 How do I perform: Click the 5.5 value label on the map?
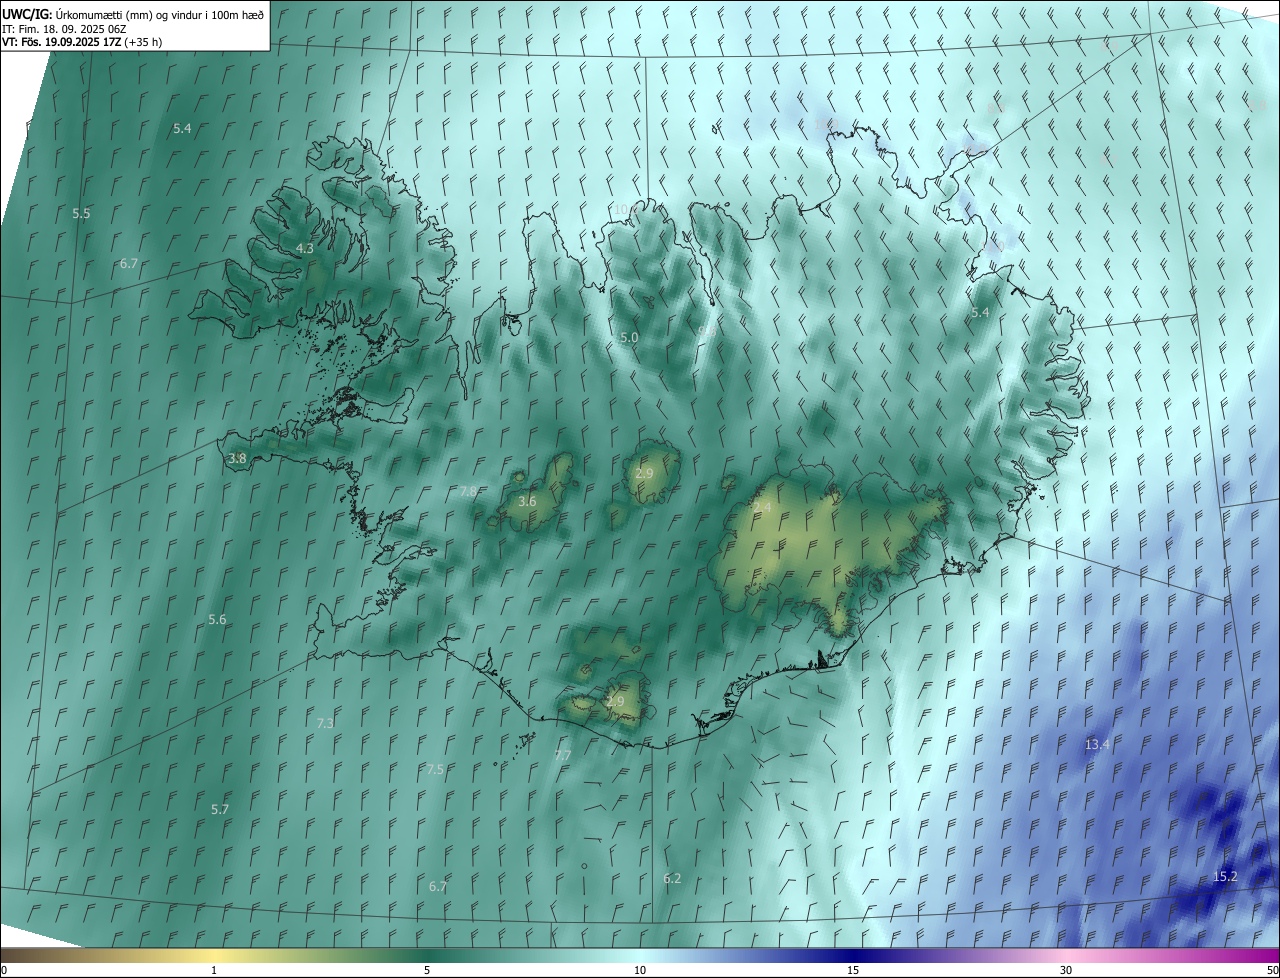coord(82,214)
